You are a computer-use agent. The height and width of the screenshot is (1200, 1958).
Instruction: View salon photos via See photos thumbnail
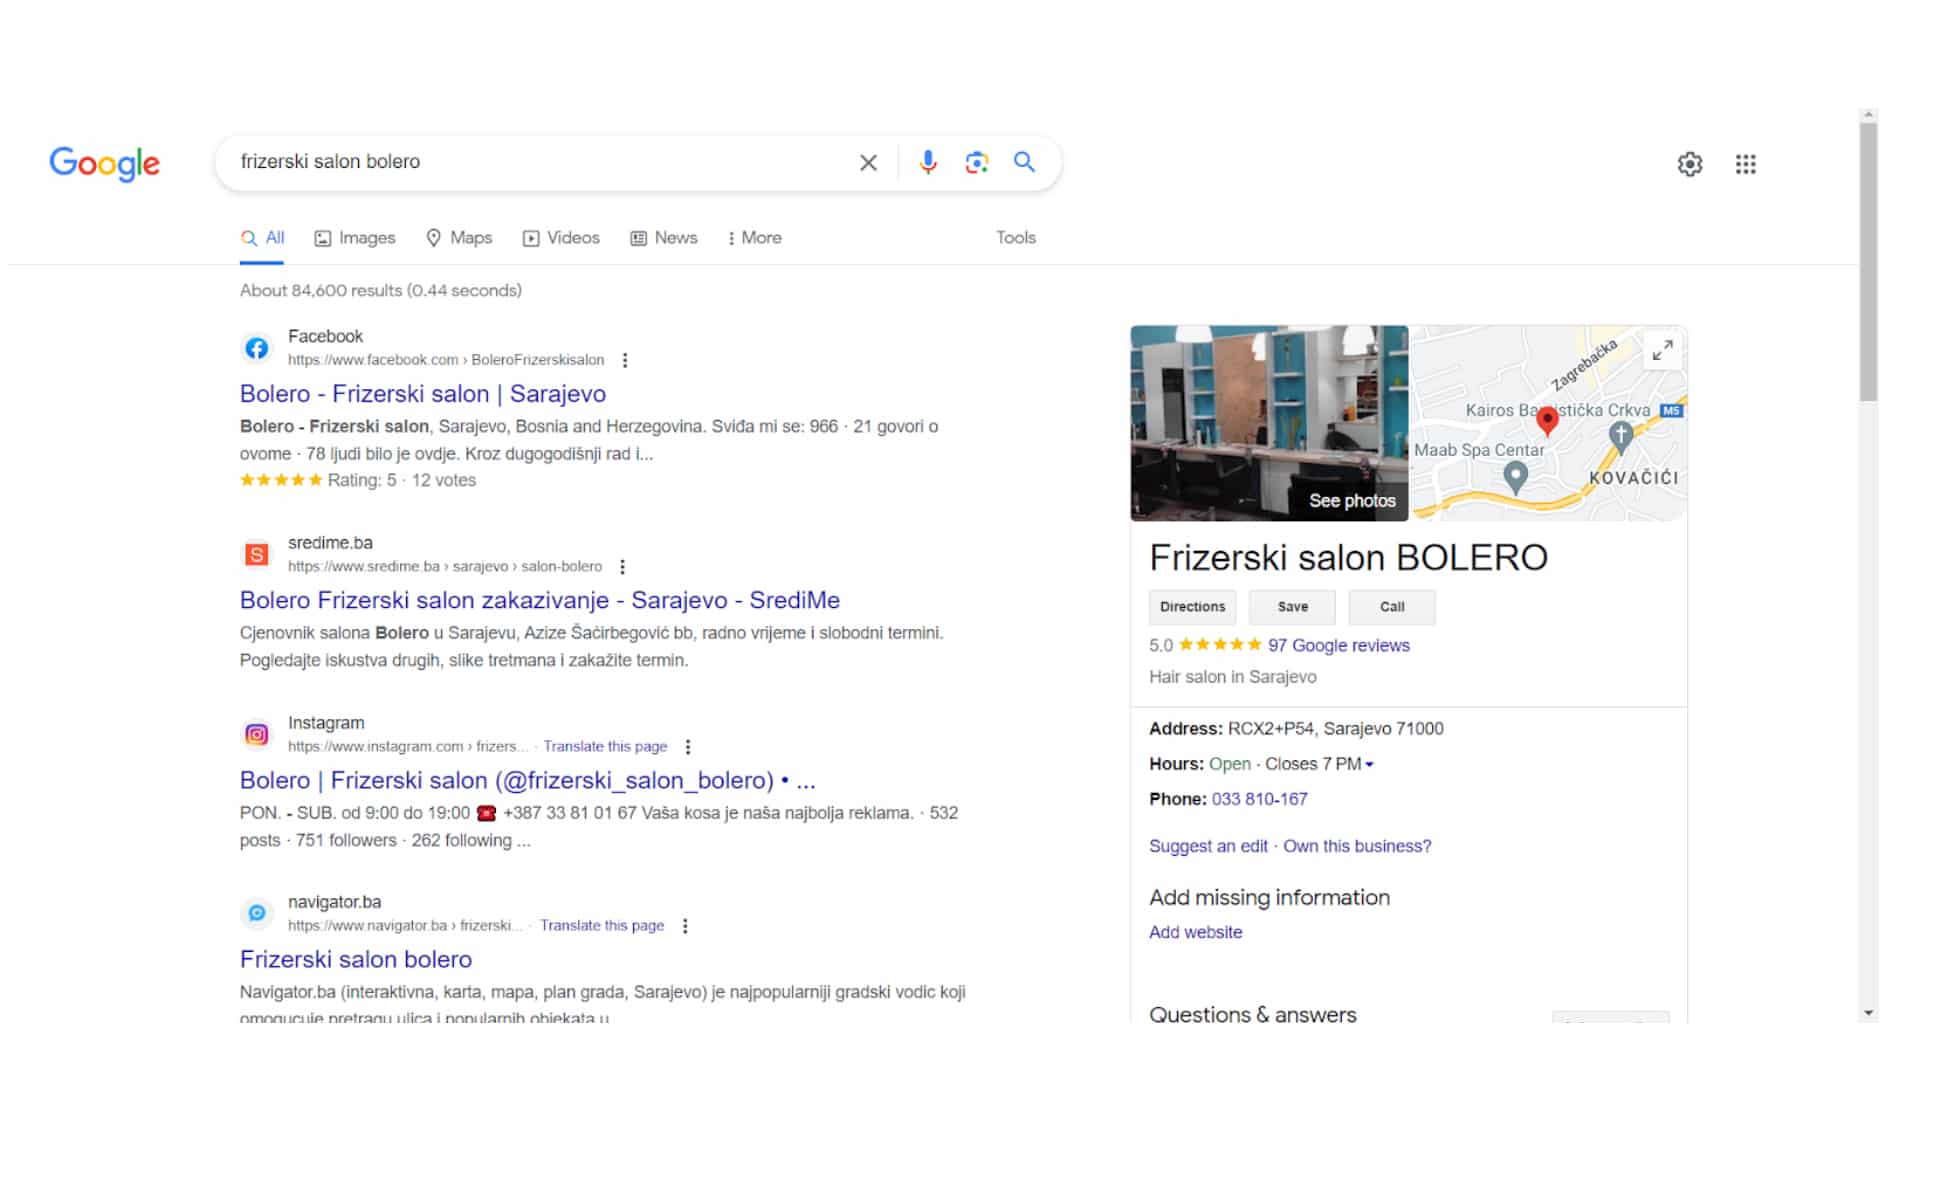(x=1351, y=500)
